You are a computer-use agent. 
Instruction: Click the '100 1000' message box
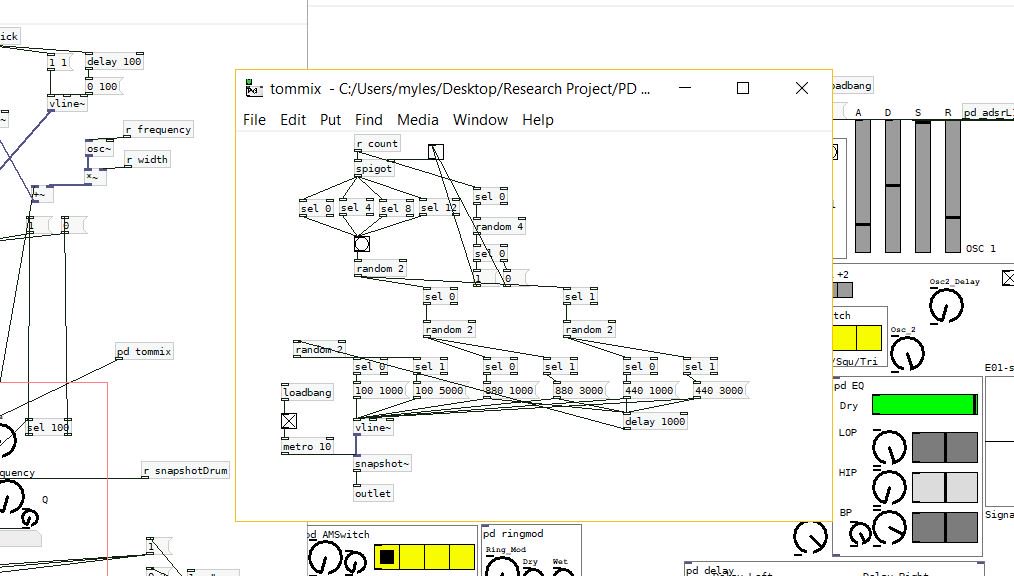click(x=380, y=390)
